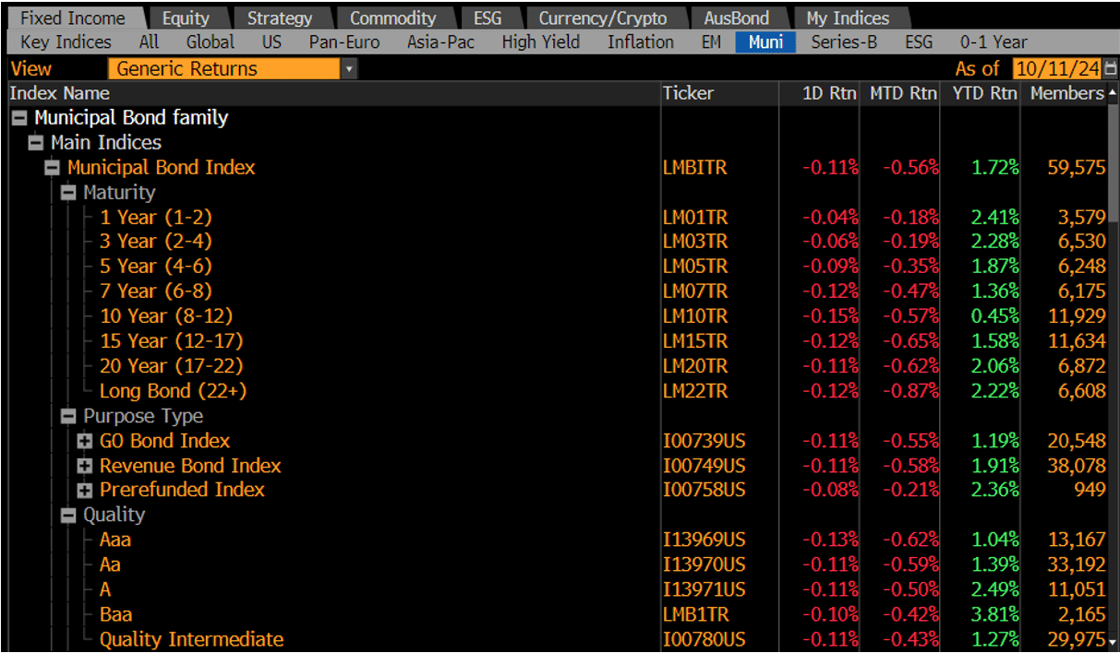Collapse the Main Indices node
Screen dimensions: 1120x653
pos(35,142)
